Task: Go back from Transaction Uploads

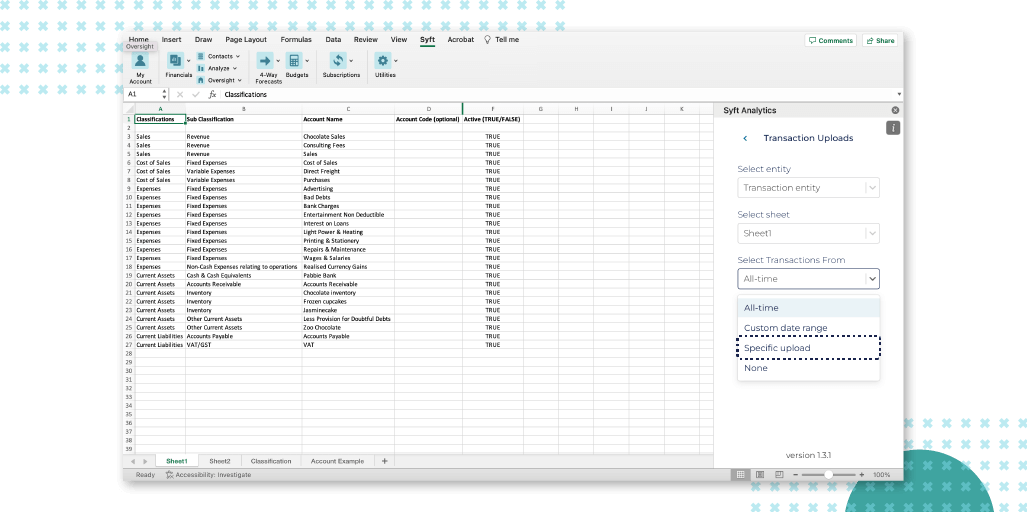Action: pos(745,138)
